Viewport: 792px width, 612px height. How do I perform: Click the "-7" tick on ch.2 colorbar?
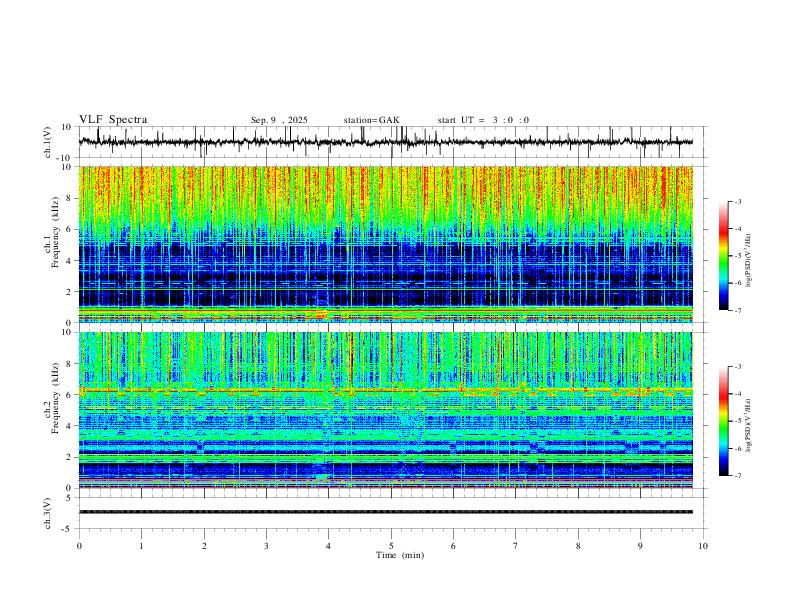pos(737,476)
